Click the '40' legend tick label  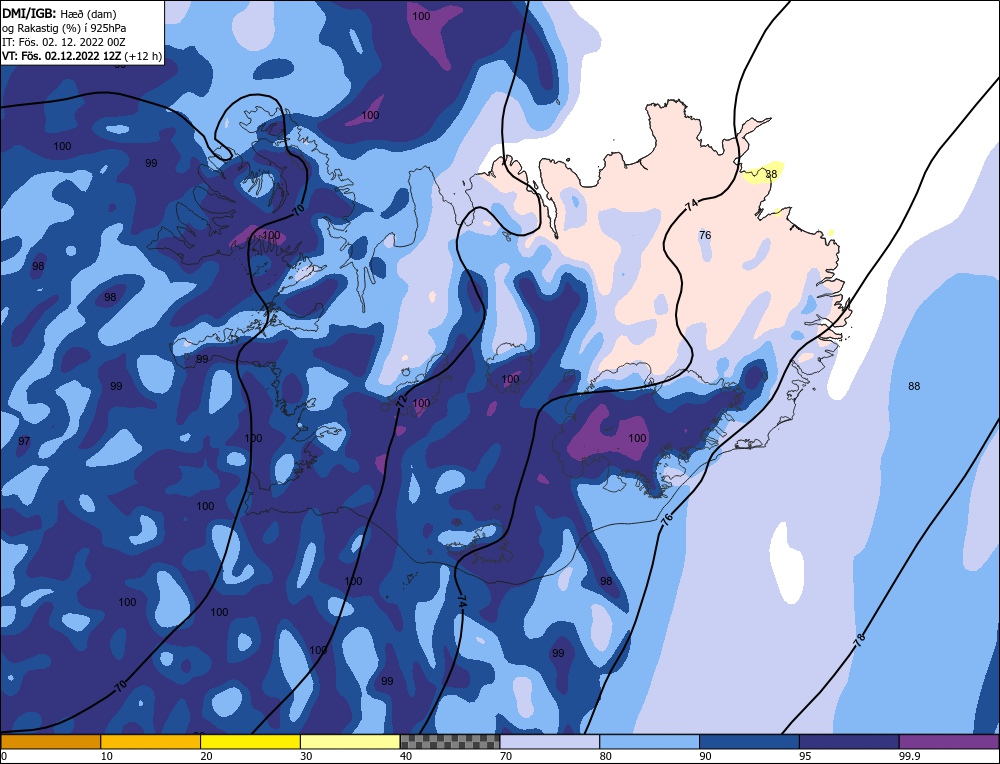pyautogui.click(x=406, y=756)
